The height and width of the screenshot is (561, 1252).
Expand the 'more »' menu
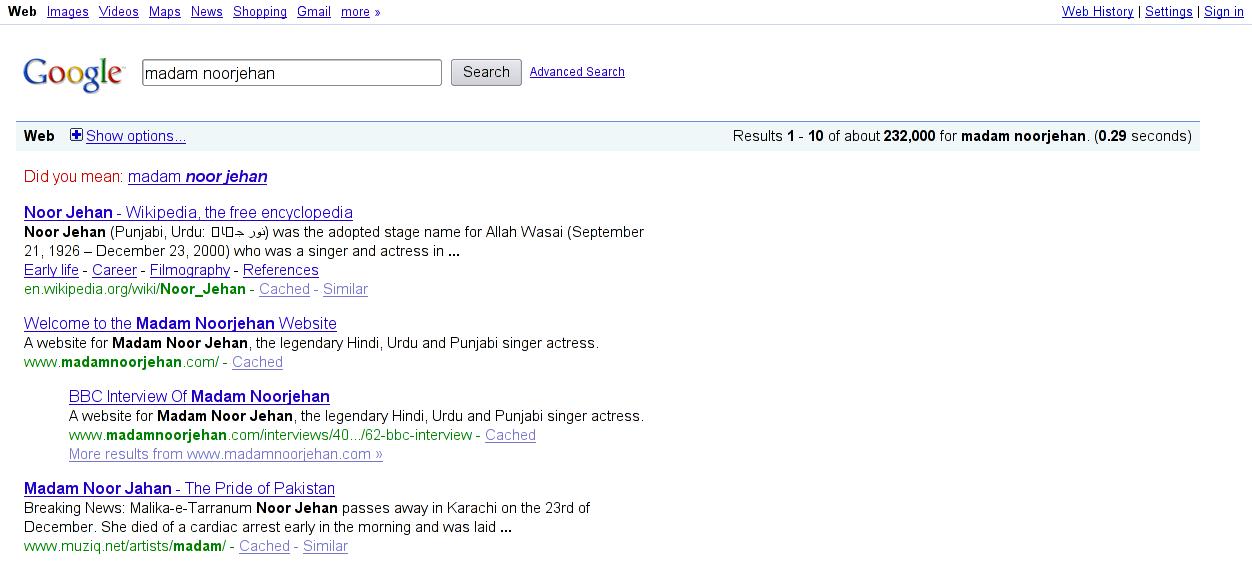[361, 12]
